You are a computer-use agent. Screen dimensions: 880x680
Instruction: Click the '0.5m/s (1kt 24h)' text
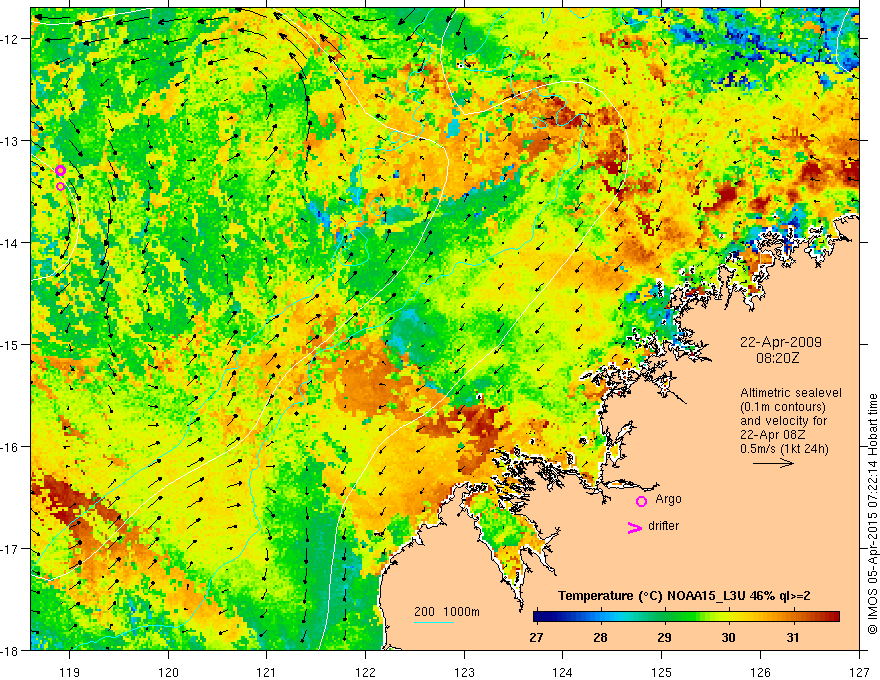[784, 448]
